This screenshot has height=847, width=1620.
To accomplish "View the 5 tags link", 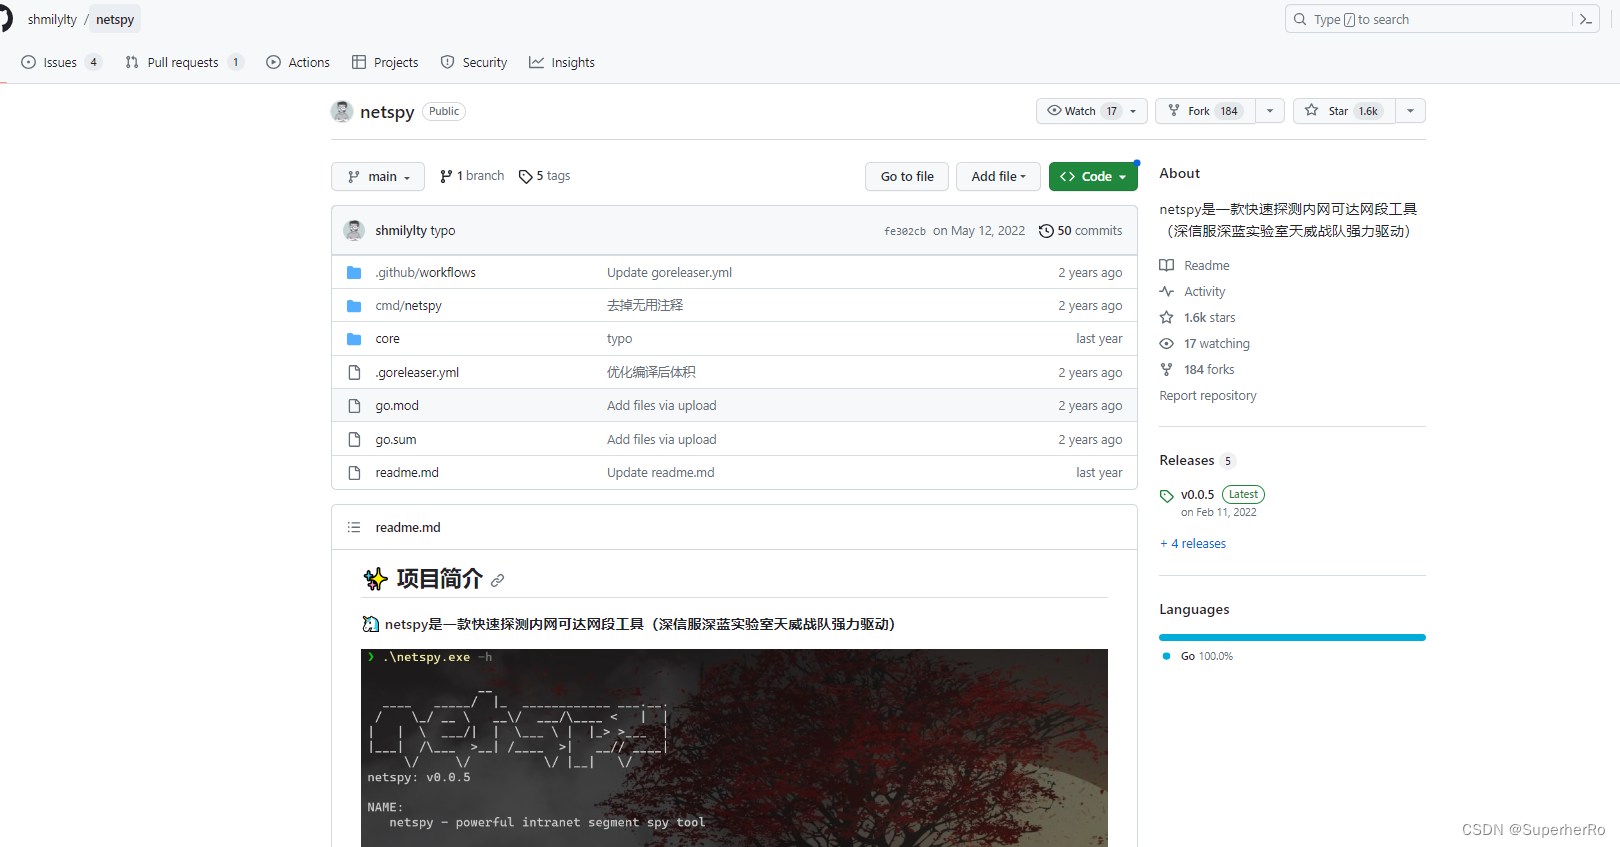I will [545, 176].
